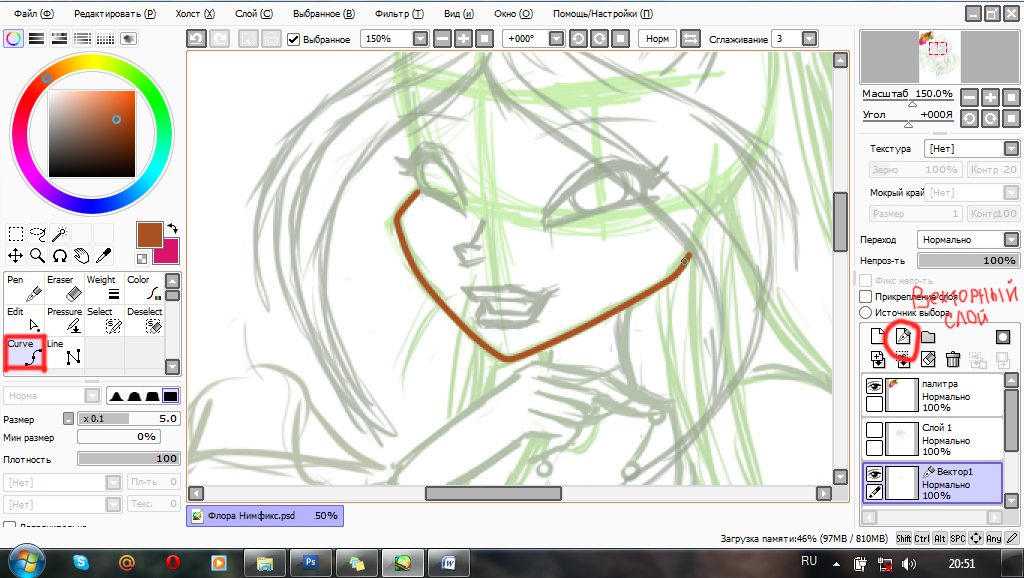The width and height of the screenshot is (1024, 578).
Task: Open the Холст menu
Action: click(195, 14)
